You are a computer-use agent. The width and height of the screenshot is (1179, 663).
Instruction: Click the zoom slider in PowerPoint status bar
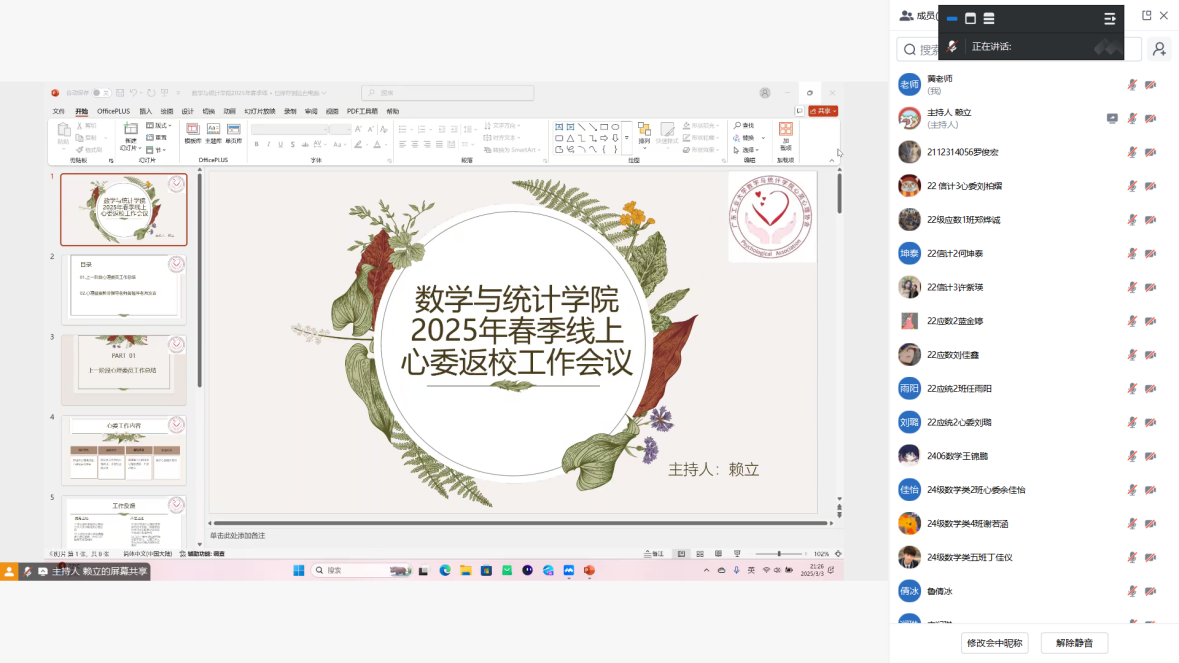[x=779, y=554]
